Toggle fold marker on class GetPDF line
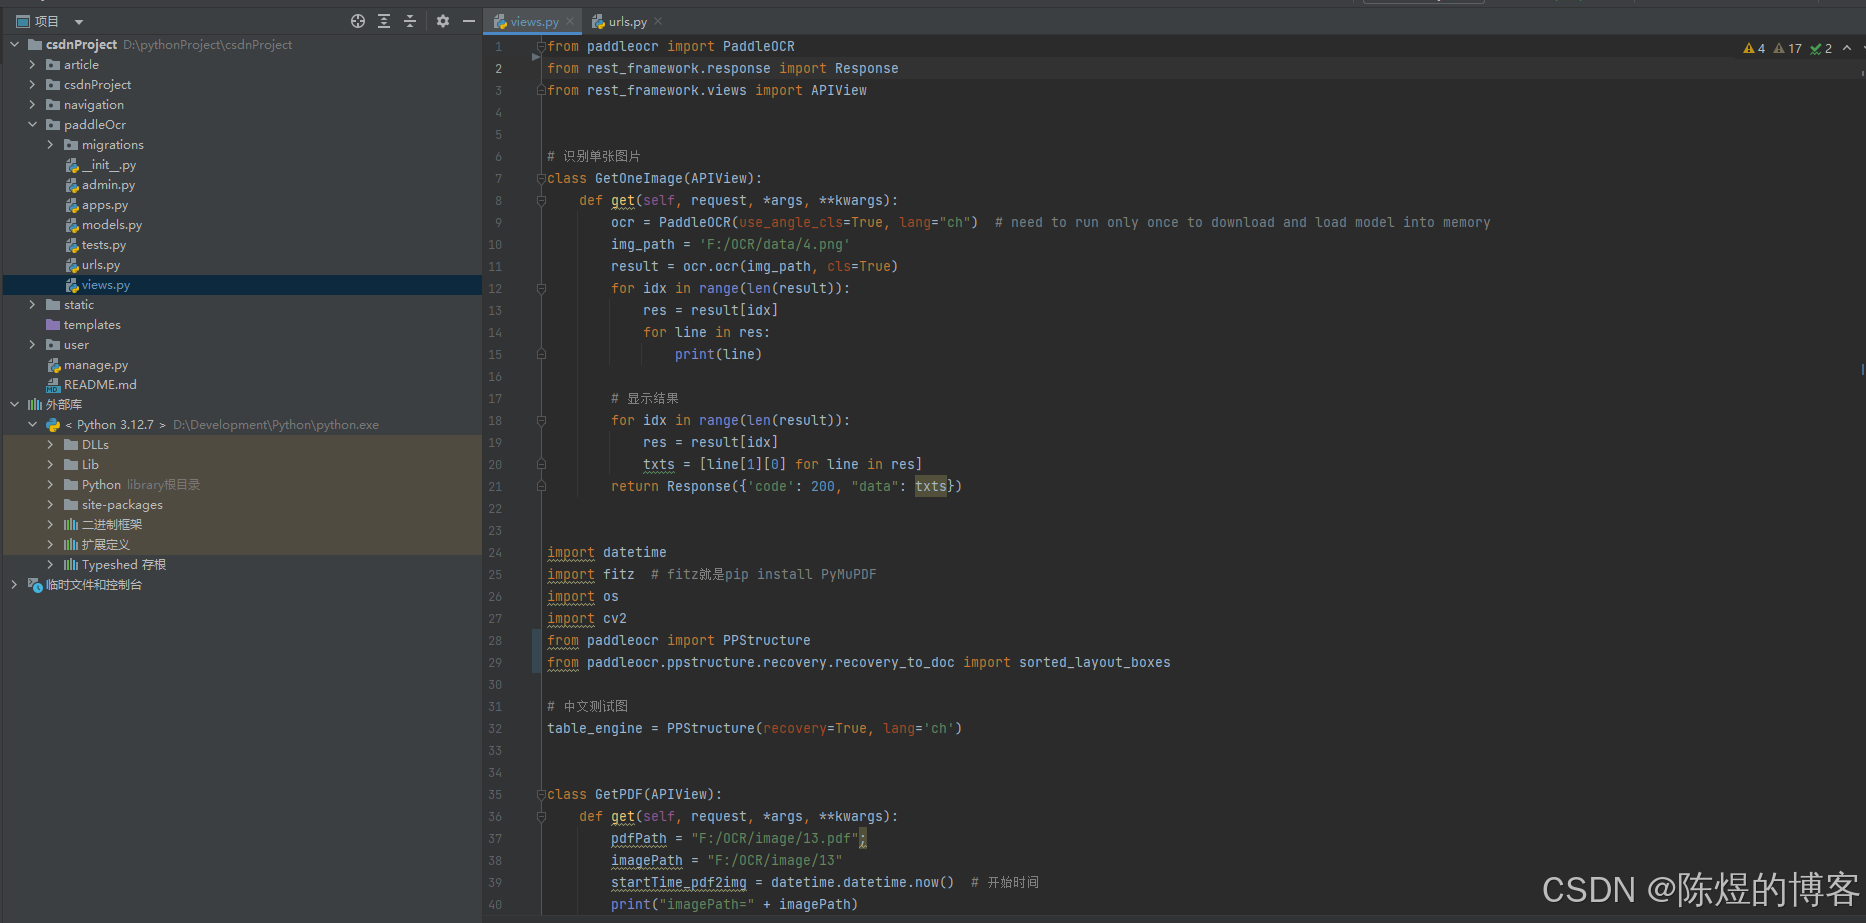 click(541, 794)
